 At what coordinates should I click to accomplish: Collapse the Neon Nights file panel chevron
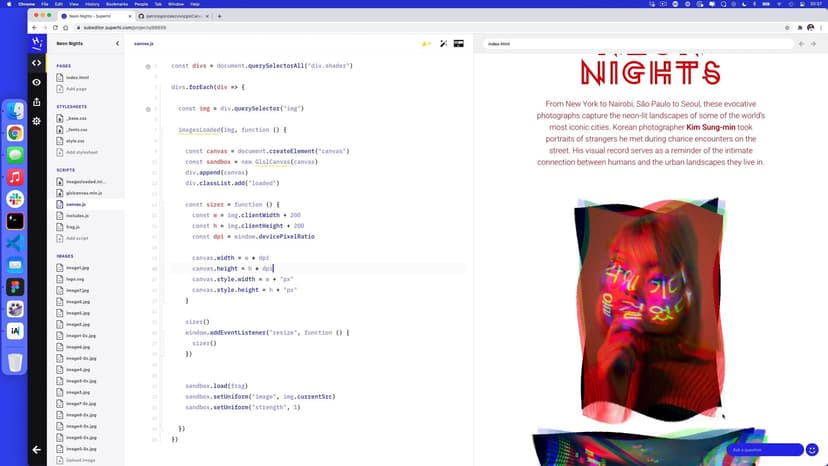(x=117, y=44)
